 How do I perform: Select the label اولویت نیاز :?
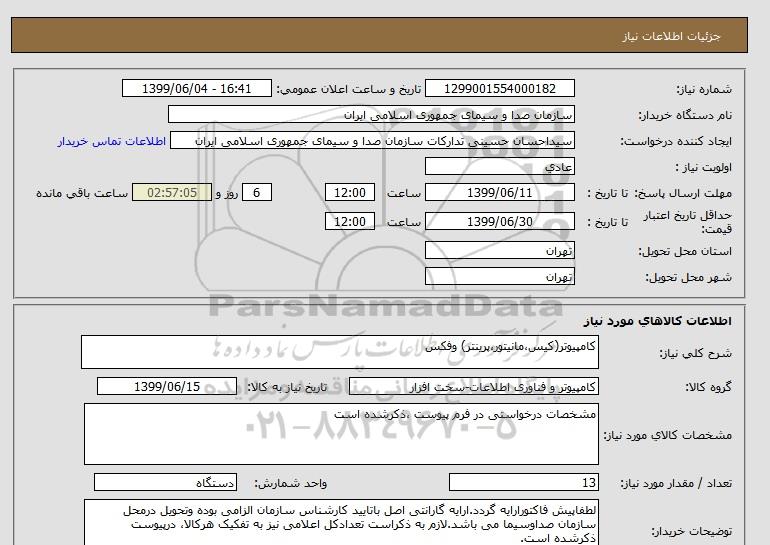pos(703,167)
